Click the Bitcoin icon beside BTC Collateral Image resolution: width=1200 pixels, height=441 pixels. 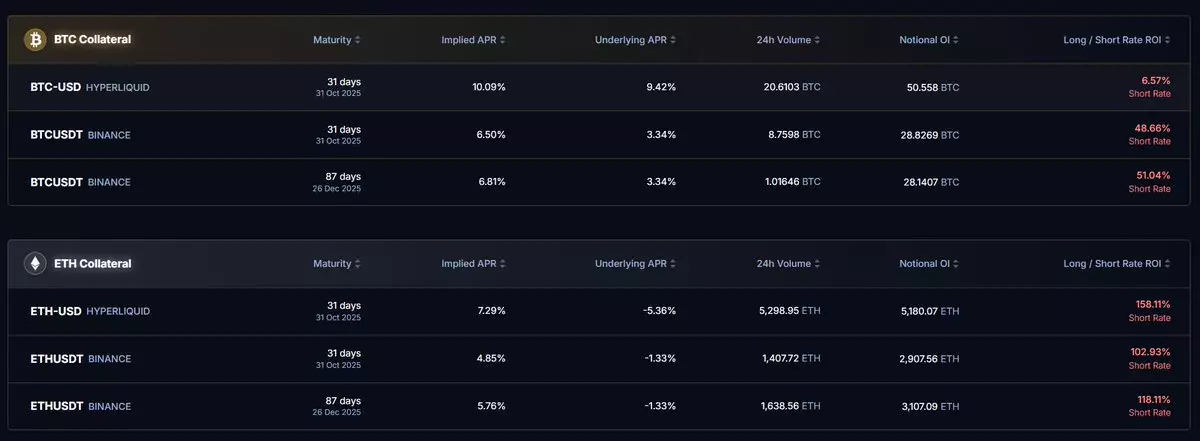click(x=36, y=39)
